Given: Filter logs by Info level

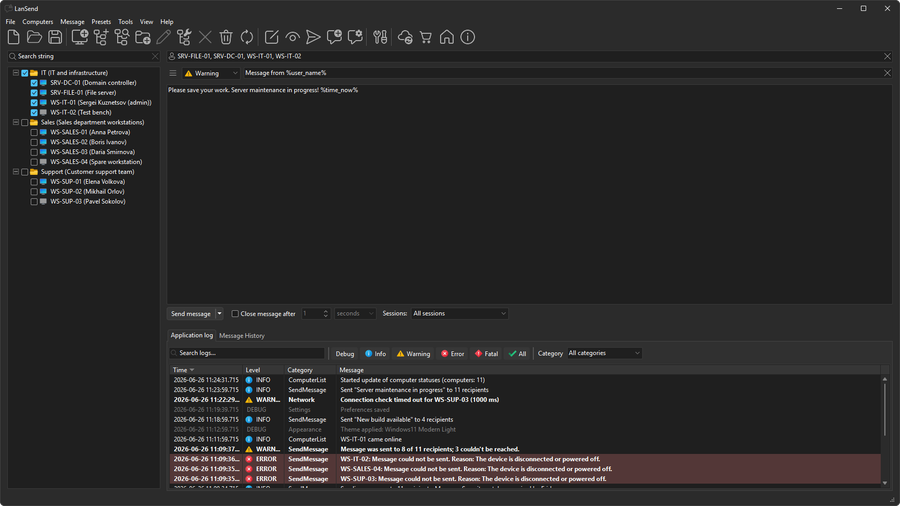Looking at the screenshot, I should point(375,353).
